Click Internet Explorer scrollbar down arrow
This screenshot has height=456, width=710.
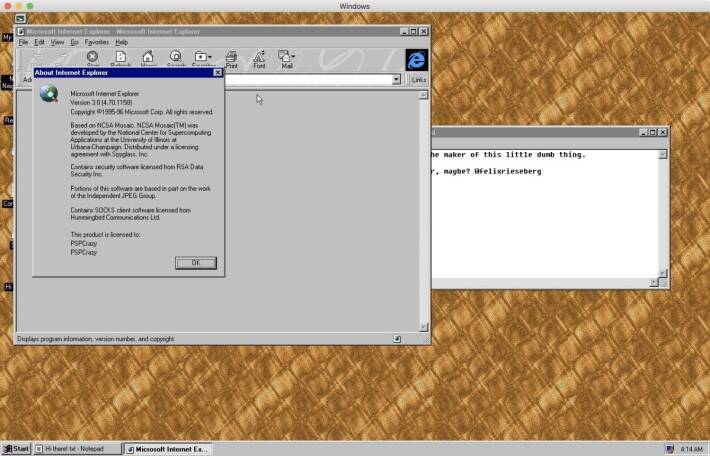(423, 326)
